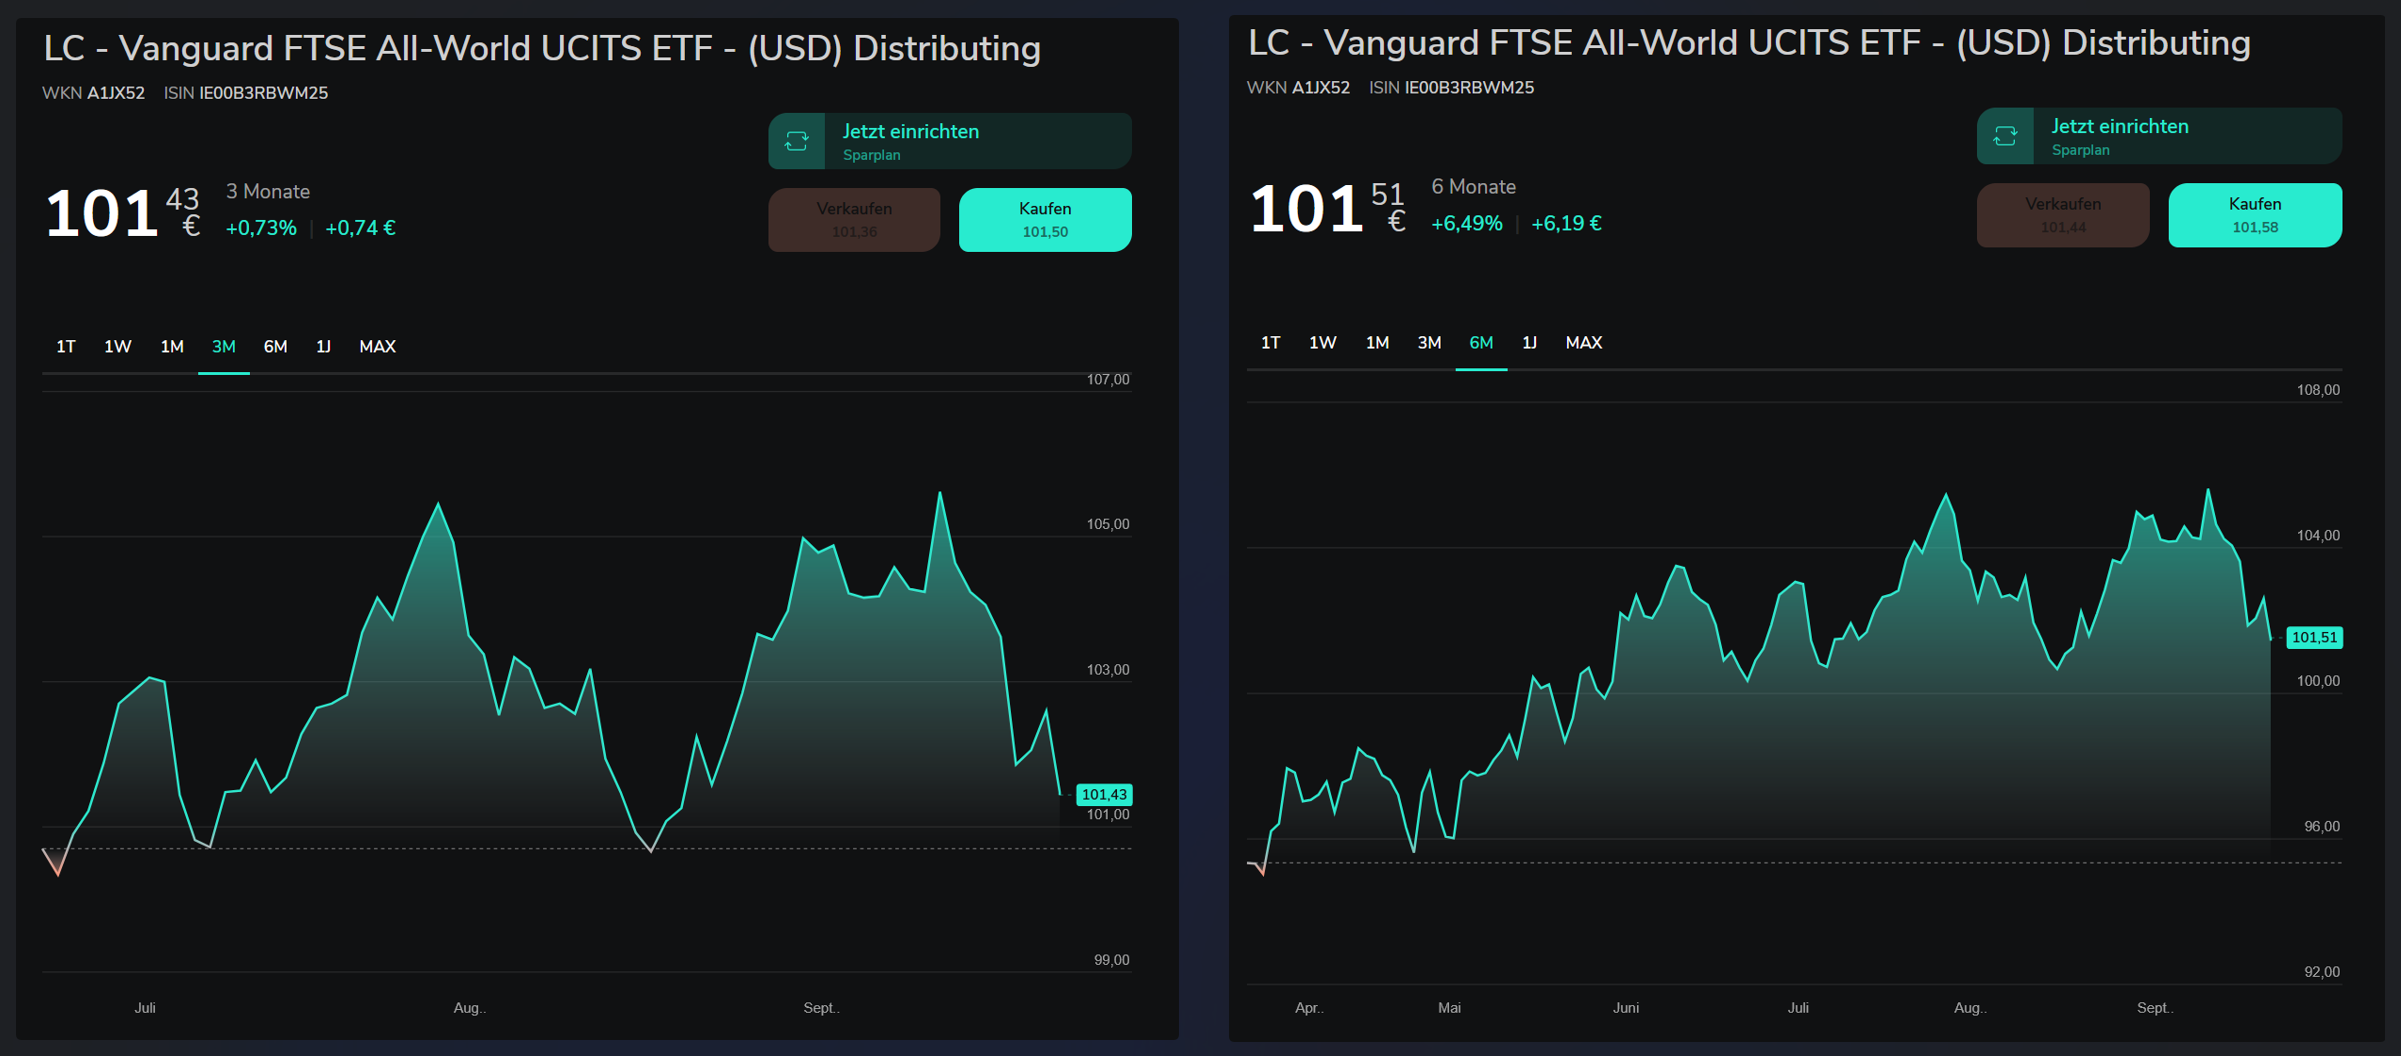The width and height of the screenshot is (2401, 1056).
Task: Click the 107,00 axis label on left chart
Action: click(x=1108, y=380)
